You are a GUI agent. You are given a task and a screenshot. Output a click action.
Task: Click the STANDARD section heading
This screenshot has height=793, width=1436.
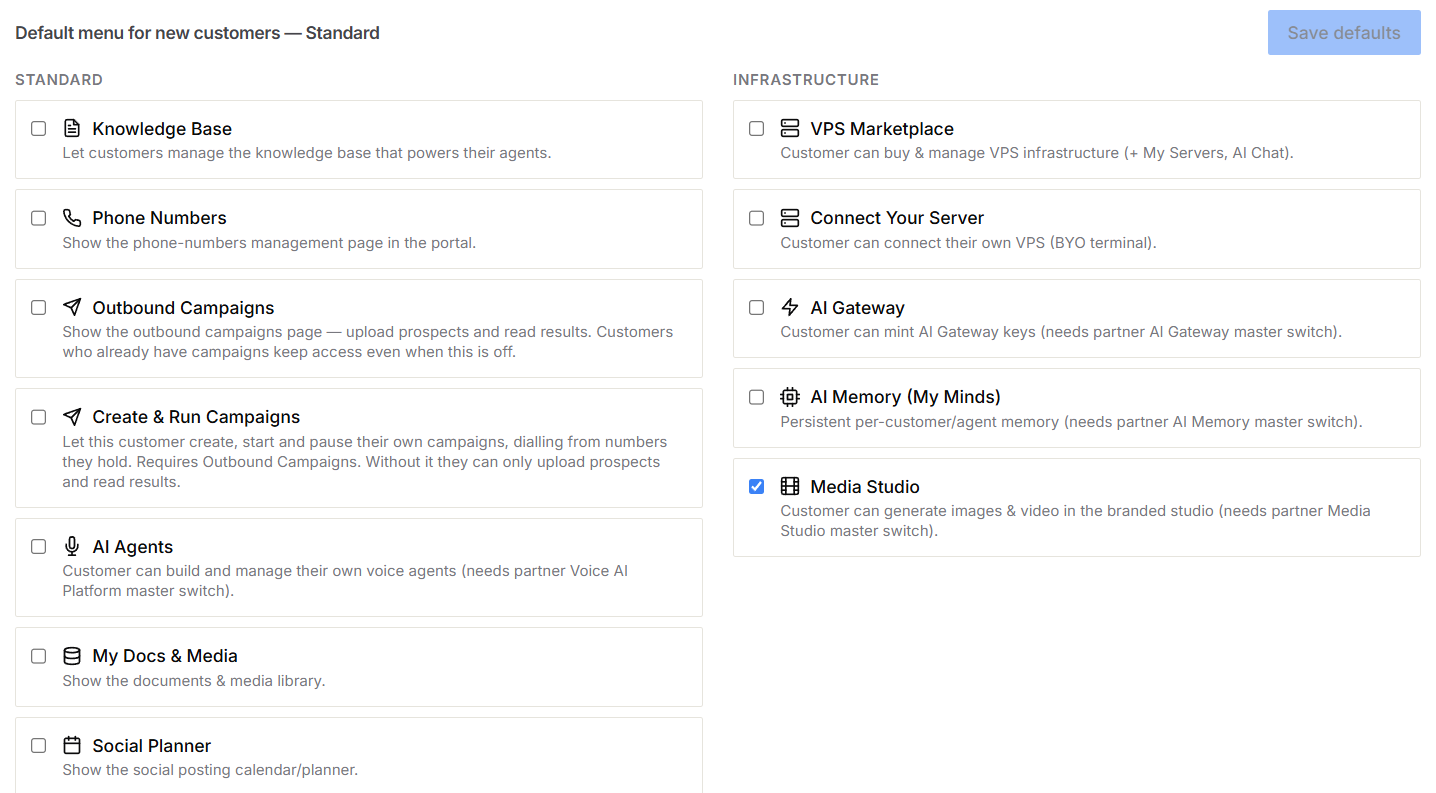[x=59, y=80]
